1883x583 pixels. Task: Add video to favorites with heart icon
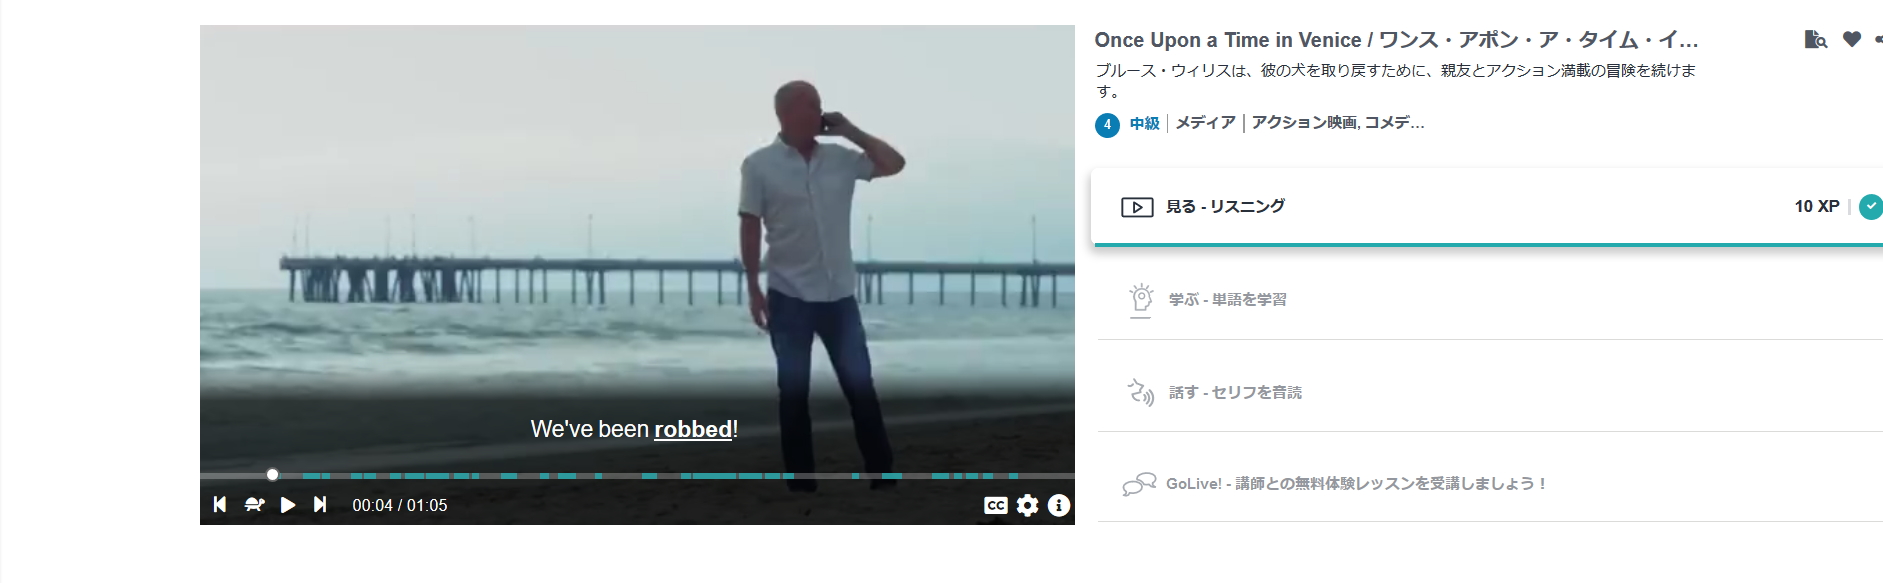1852,39
